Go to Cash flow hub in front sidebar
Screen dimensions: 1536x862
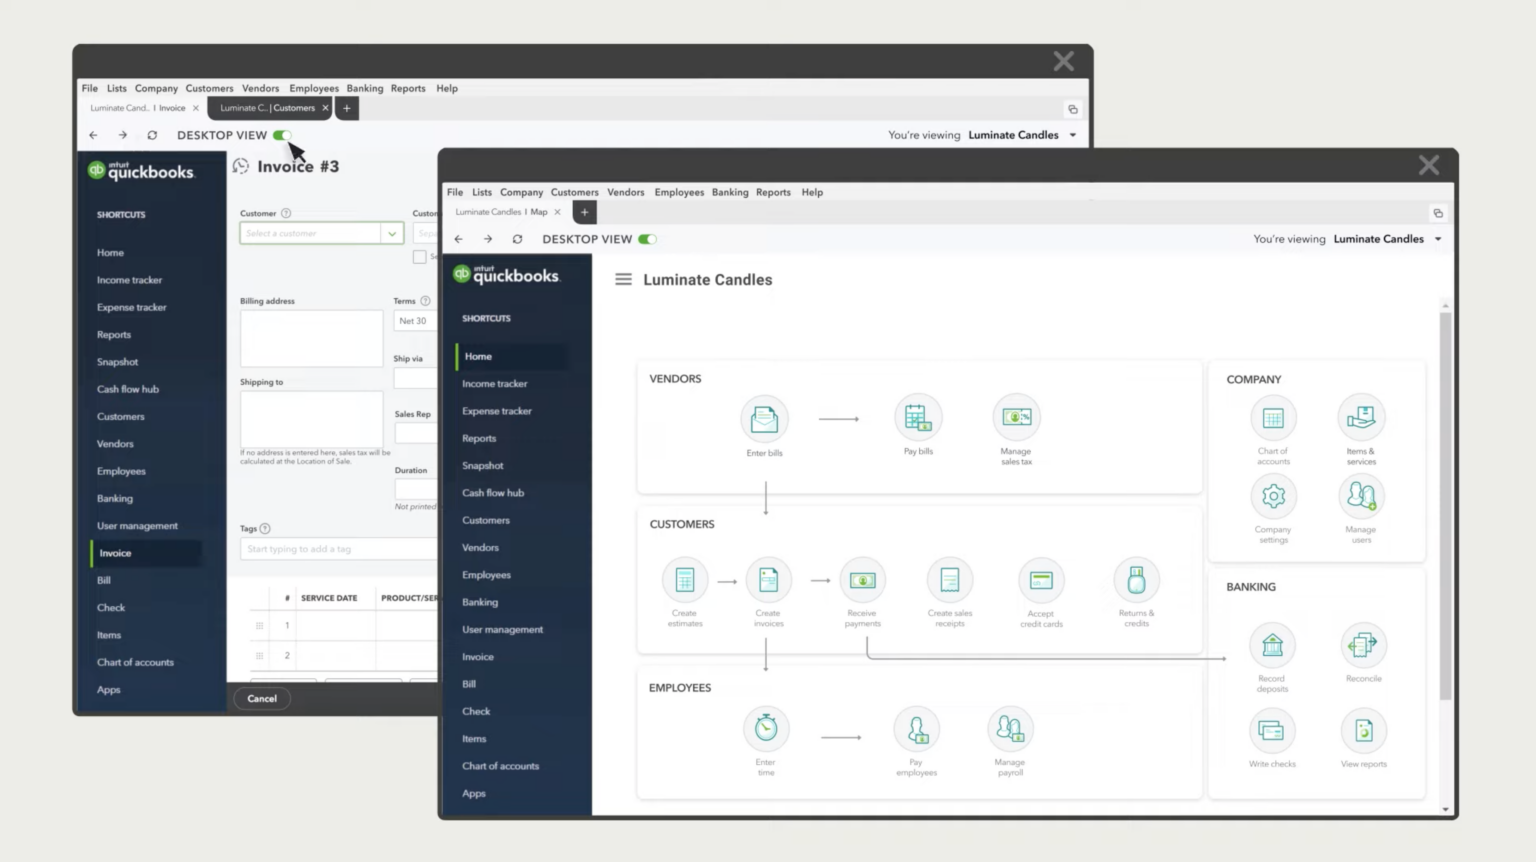pyautogui.click(x=493, y=493)
